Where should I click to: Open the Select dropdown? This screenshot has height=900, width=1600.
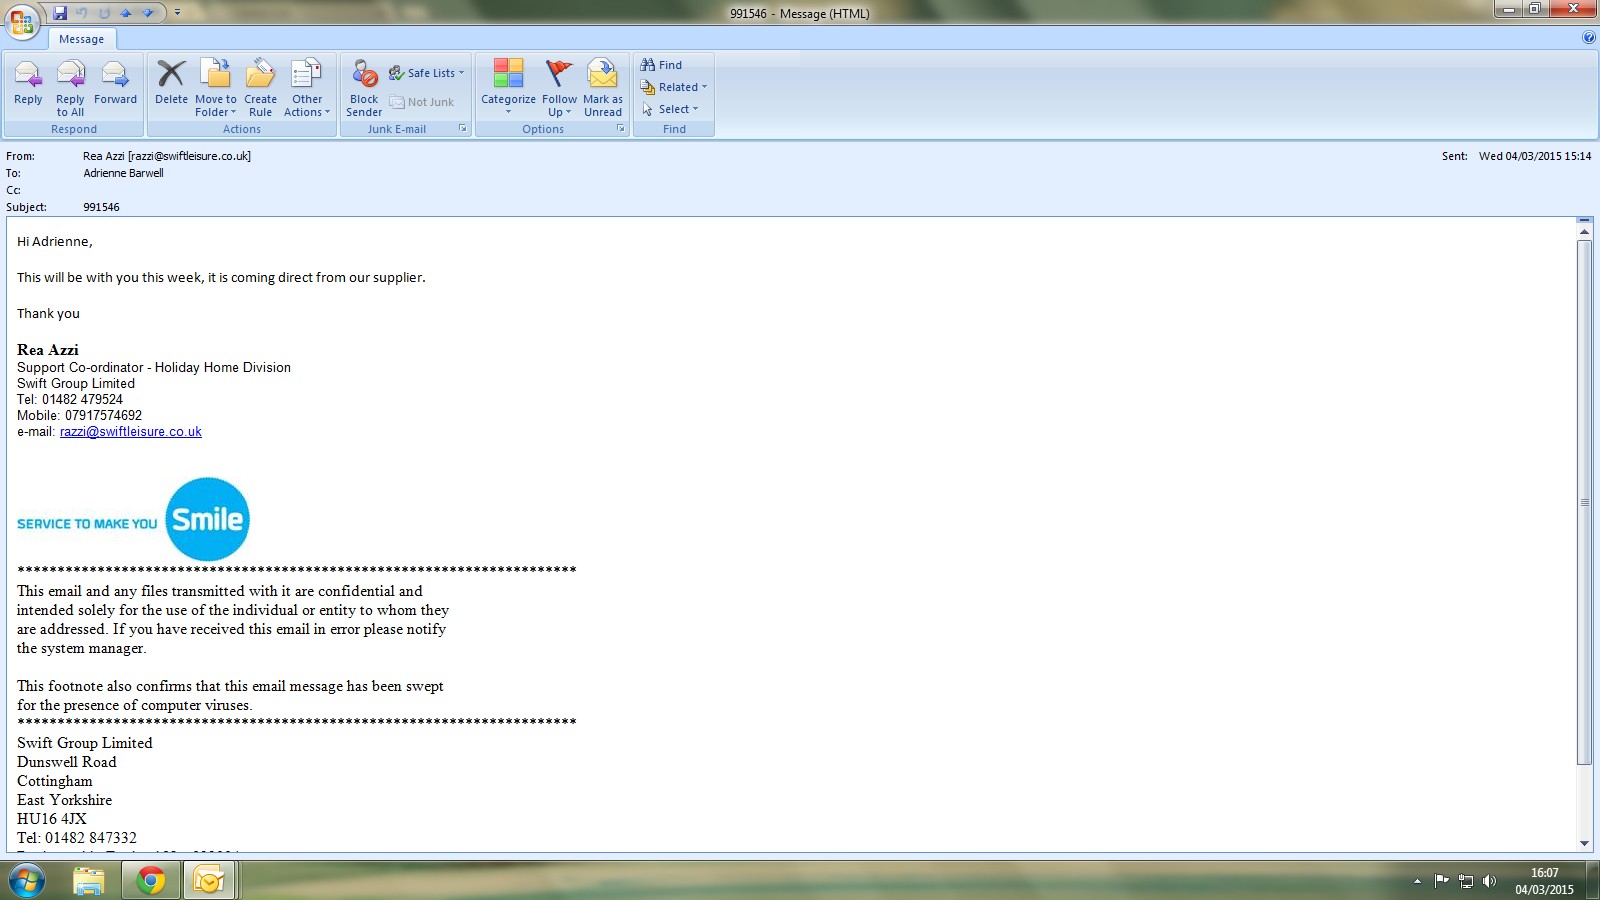(x=670, y=109)
